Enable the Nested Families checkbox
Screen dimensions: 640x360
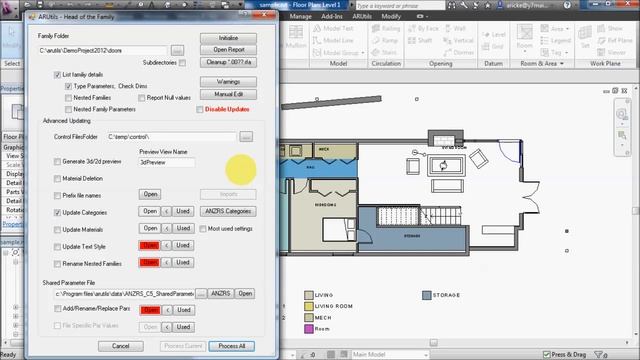point(68,98)
